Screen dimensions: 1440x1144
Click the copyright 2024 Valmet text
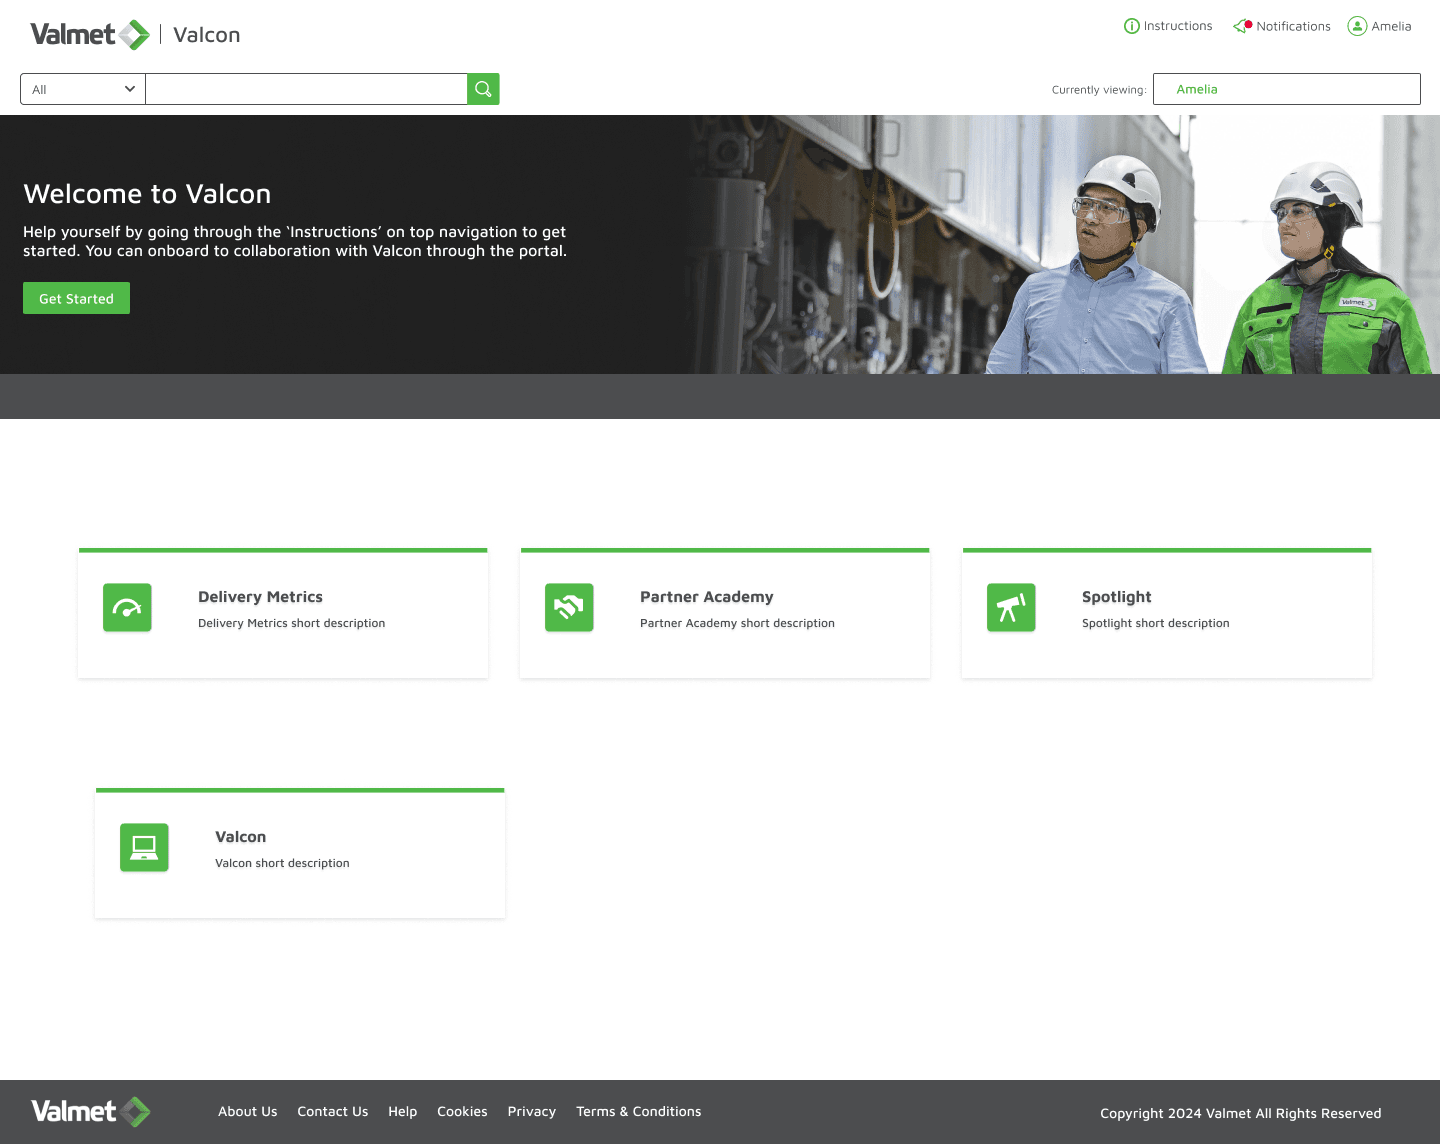1241,1113
